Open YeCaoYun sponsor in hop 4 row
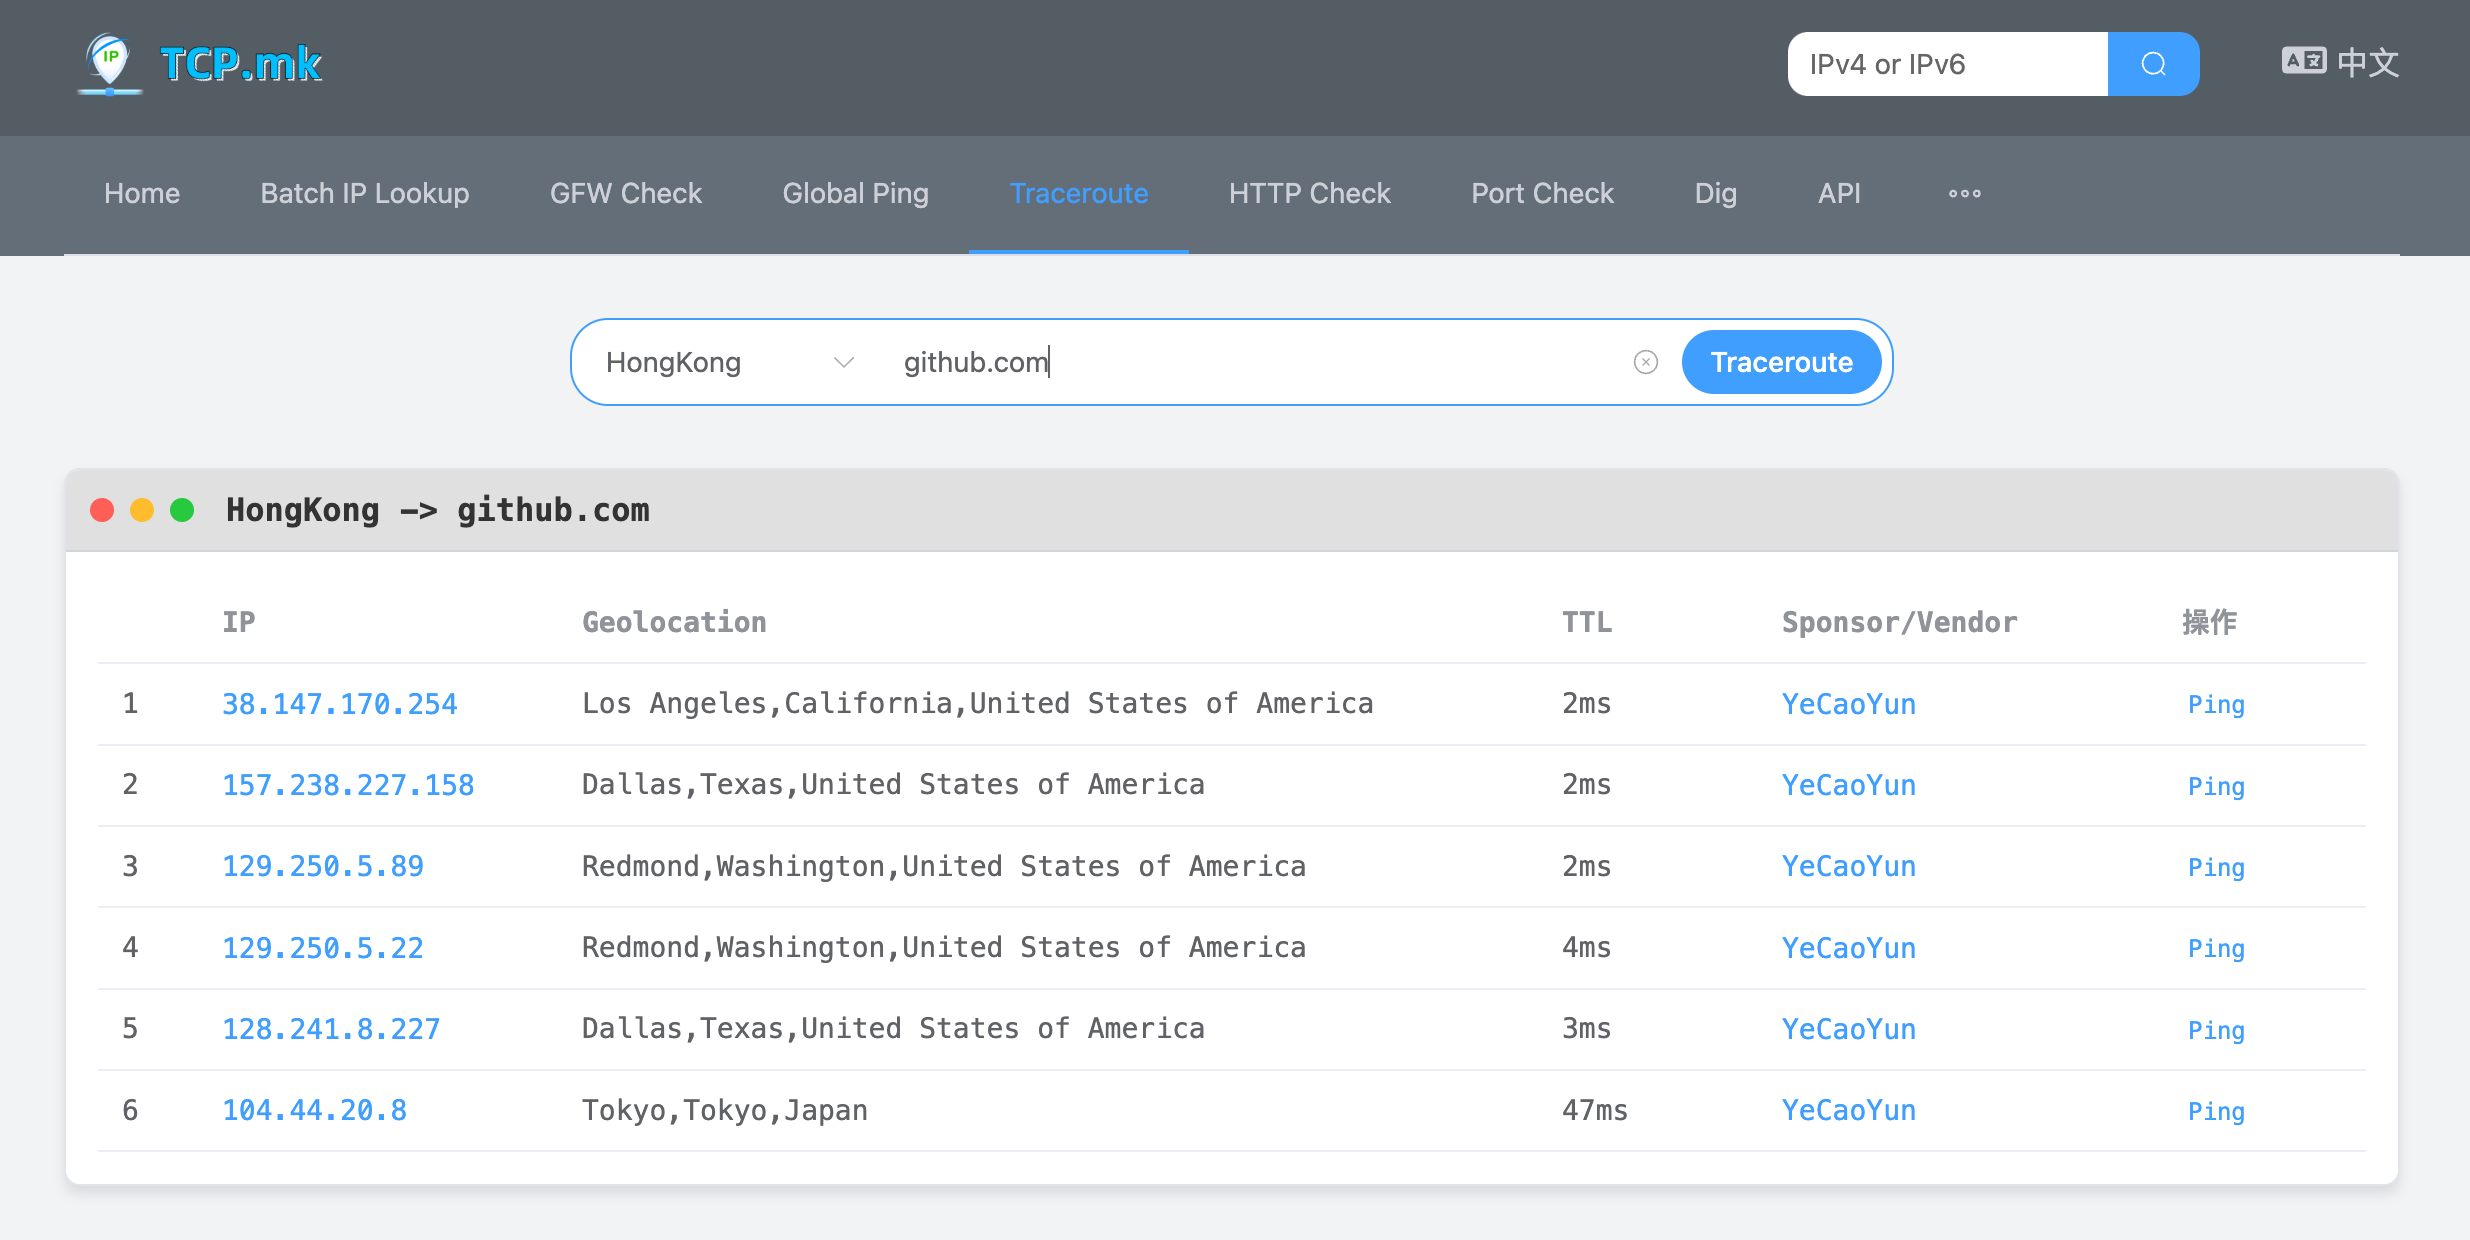This screenshot has width=2470, height=1240. (x=1849, y=948)
